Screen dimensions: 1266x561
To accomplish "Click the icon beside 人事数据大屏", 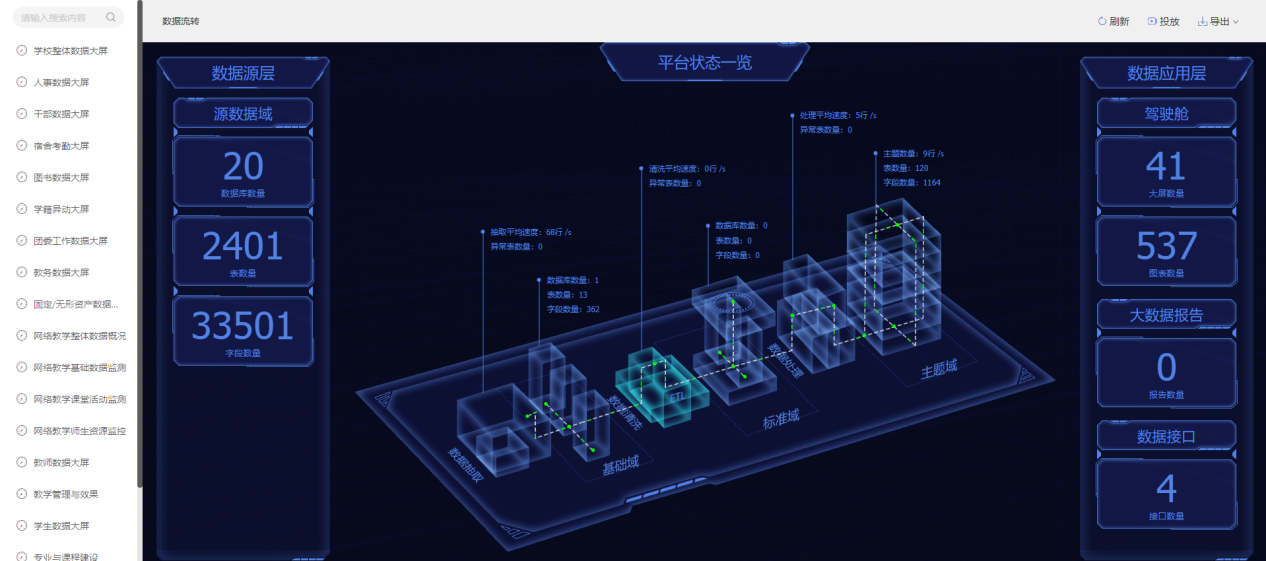I will pyautogui.click(x=22, y=82).
